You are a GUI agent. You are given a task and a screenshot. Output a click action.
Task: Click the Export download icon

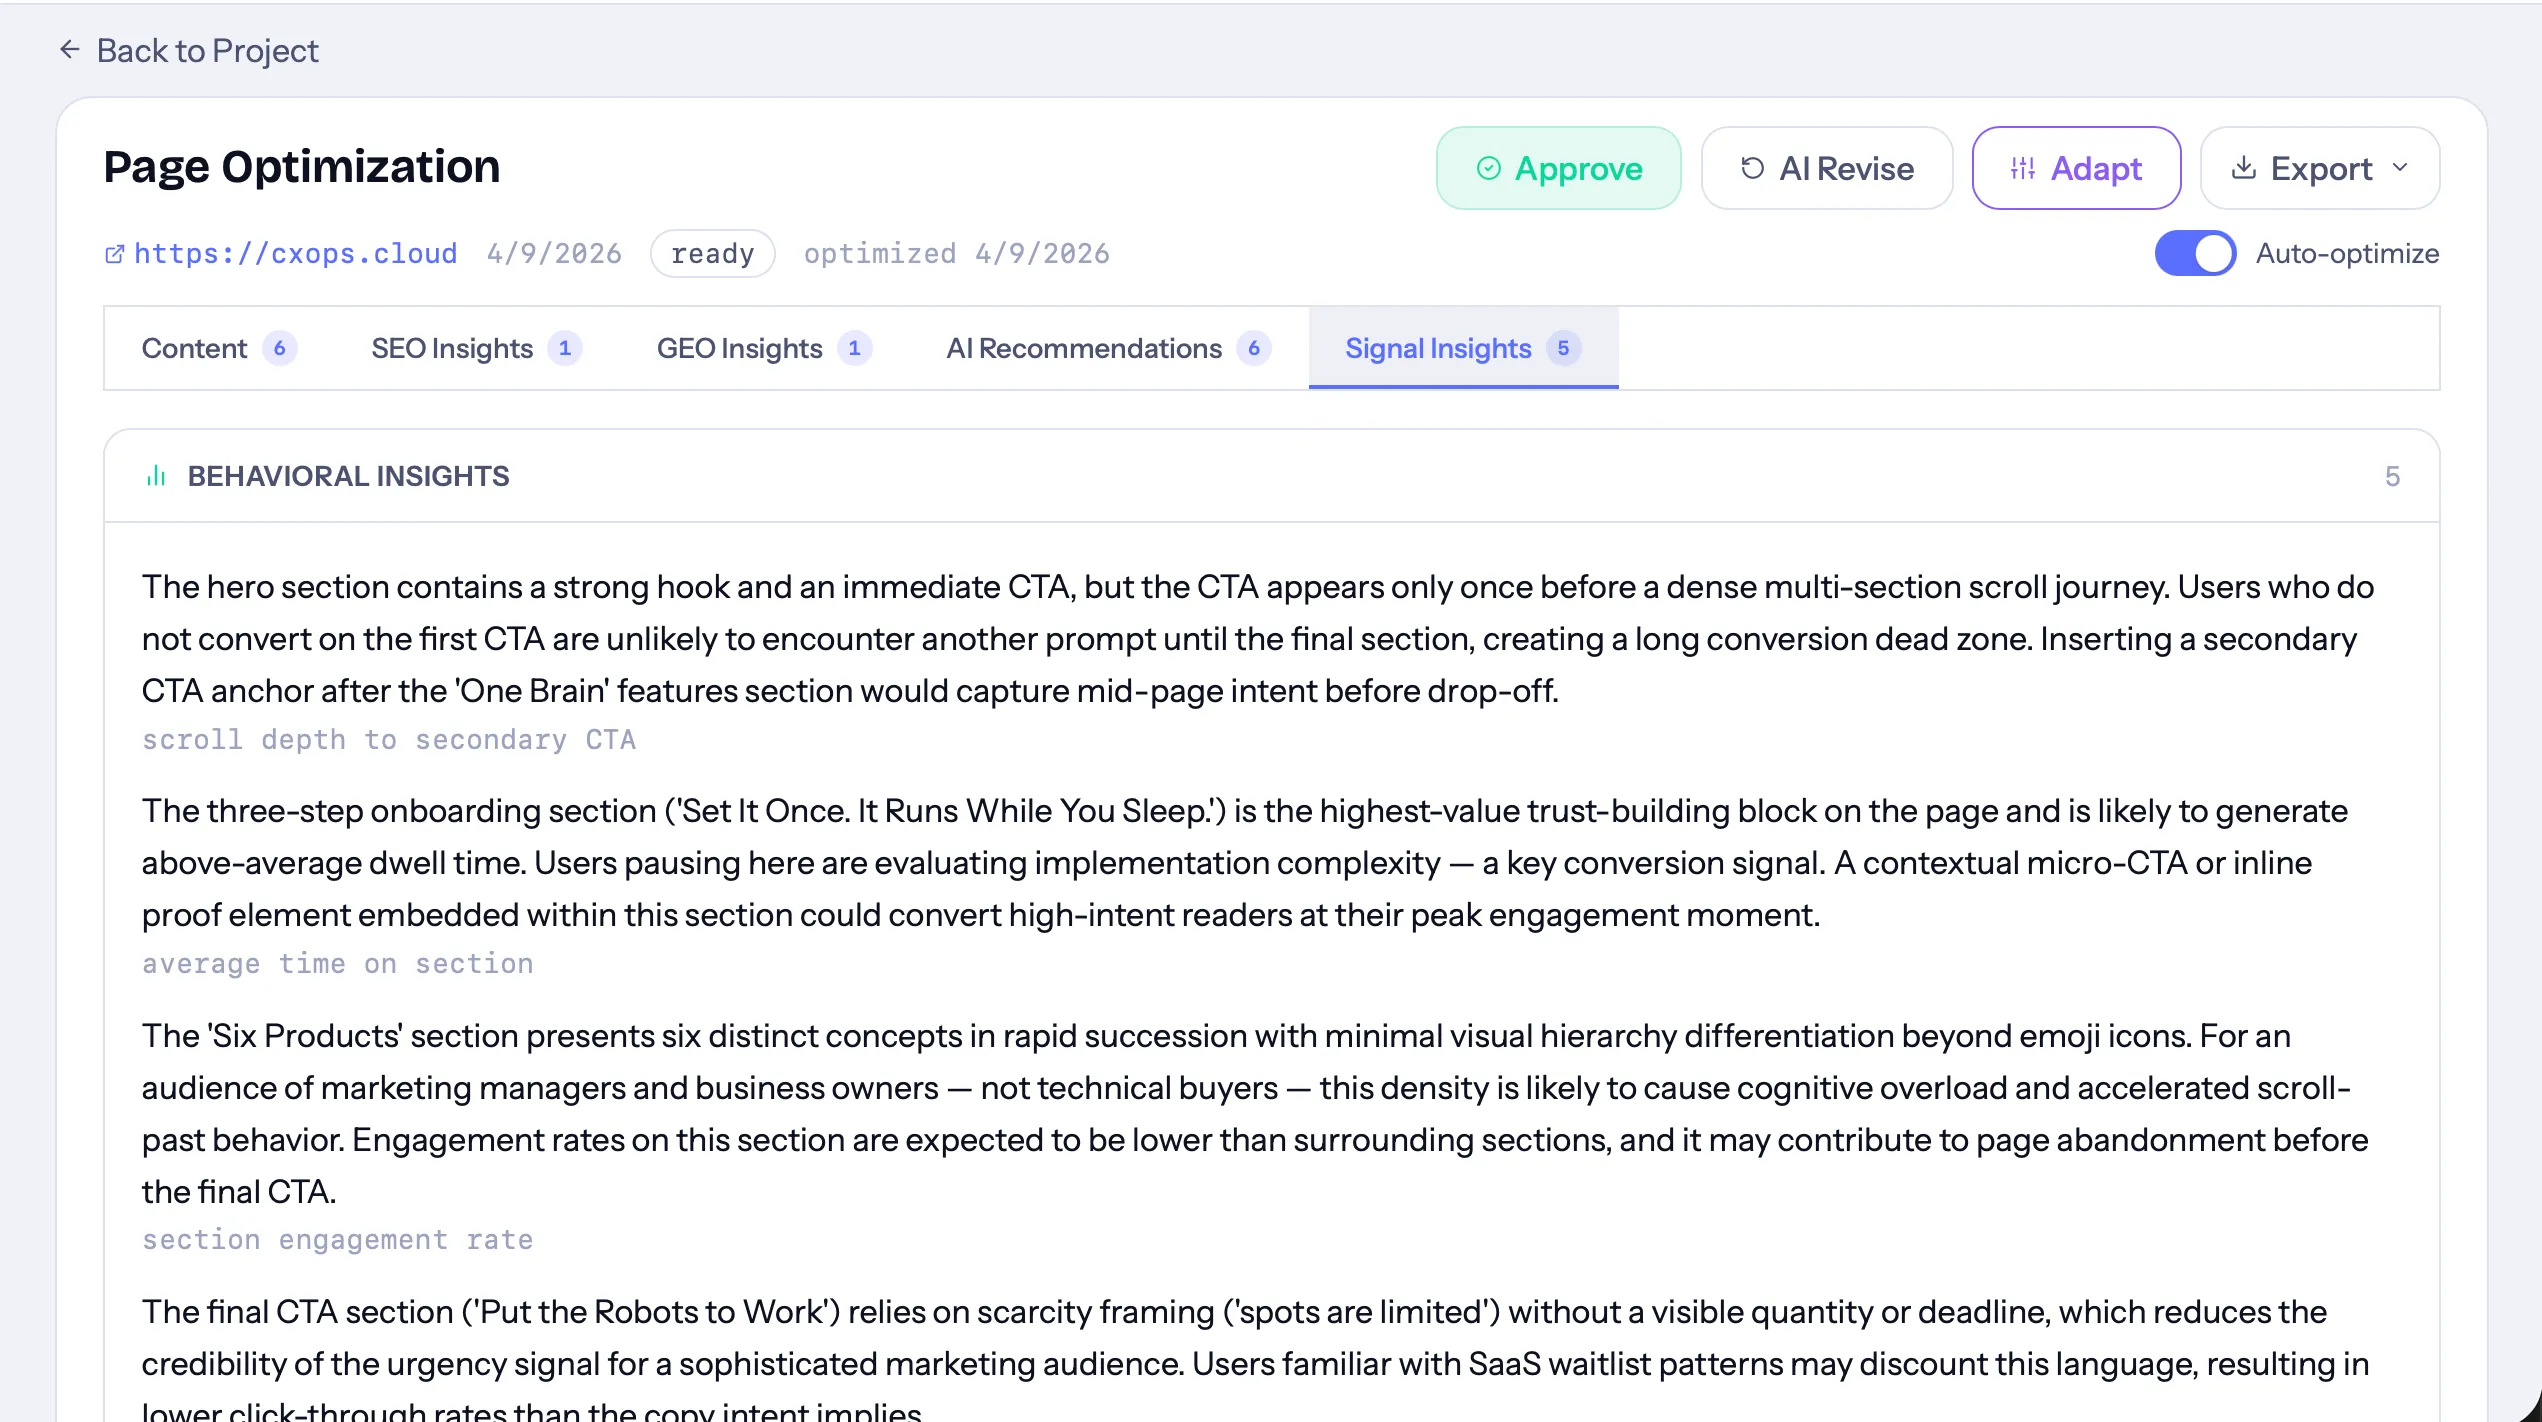tap(2243, 168)
